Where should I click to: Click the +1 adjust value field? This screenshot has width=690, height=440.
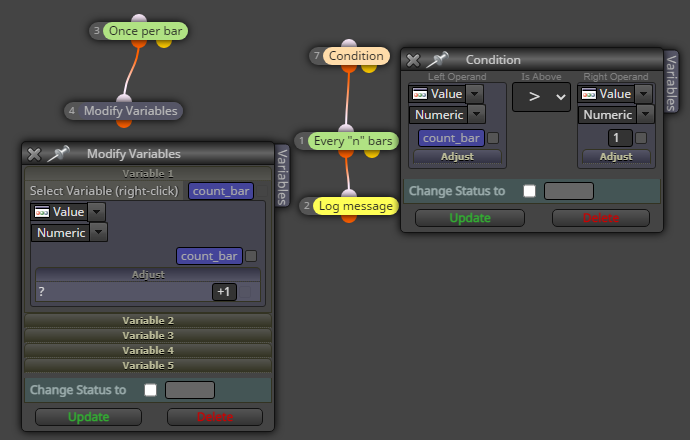[224, 292]
